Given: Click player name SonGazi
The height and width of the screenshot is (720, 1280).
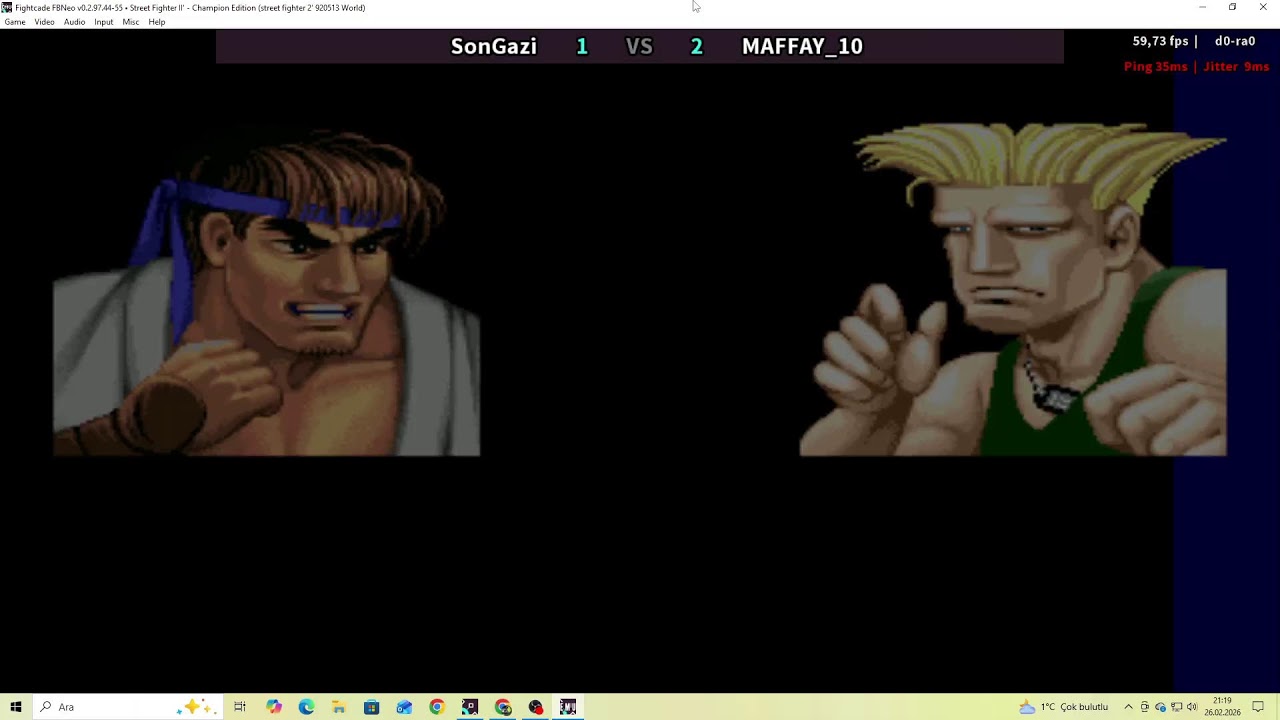Looking at the screenshot, I should pyautogui.click(x=493, y=46).
